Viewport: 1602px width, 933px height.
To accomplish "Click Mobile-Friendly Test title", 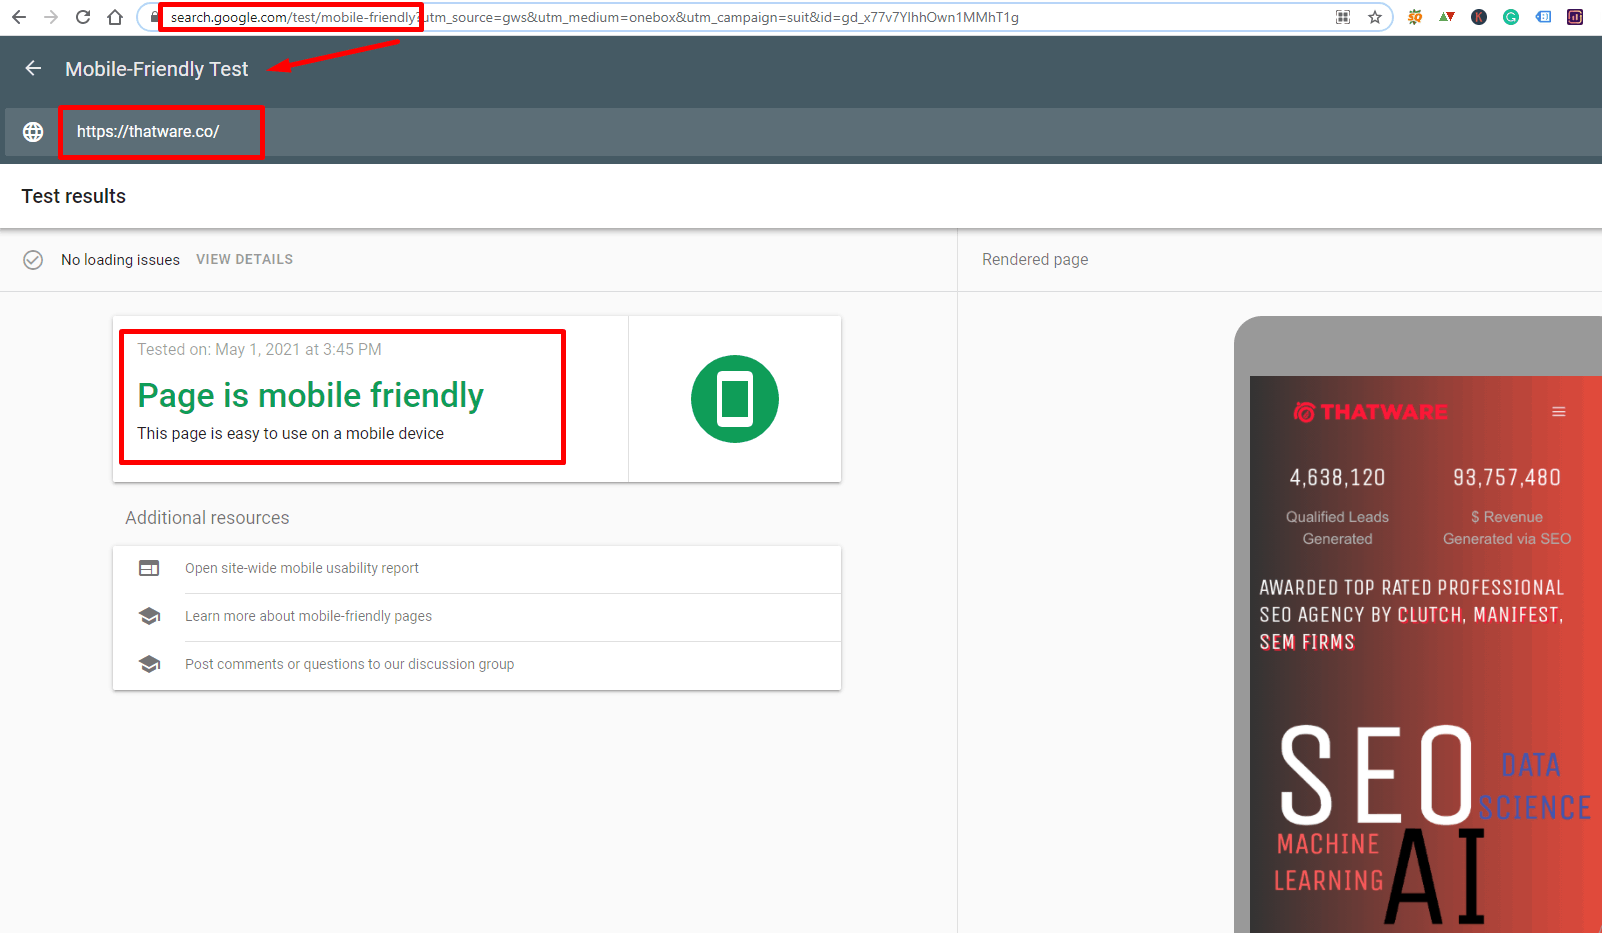I will (157, 69).
